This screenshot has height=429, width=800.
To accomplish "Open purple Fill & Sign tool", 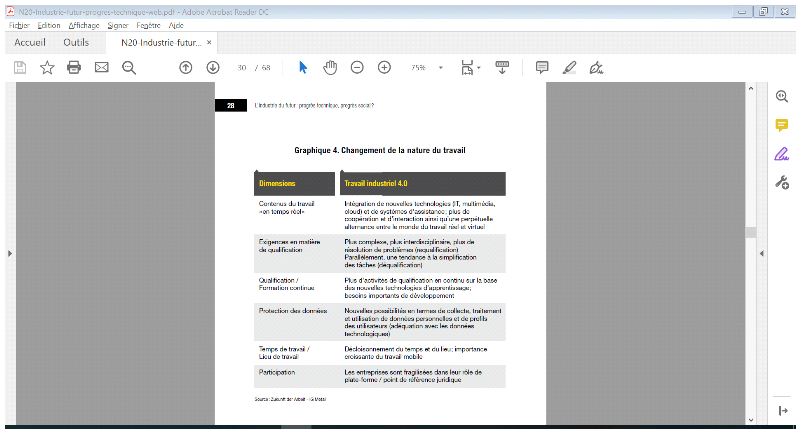I will (x=782, y=154).
